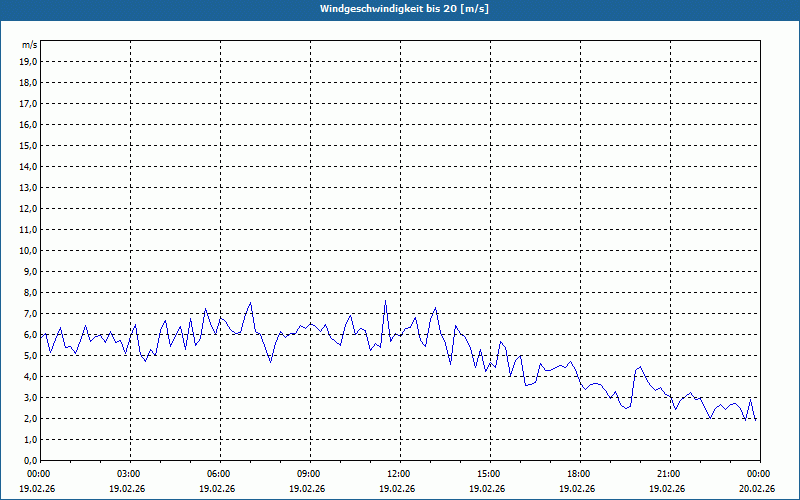Choose the 09:00 time axis label
The image size is (800, 500).
(x=309, y=474)
